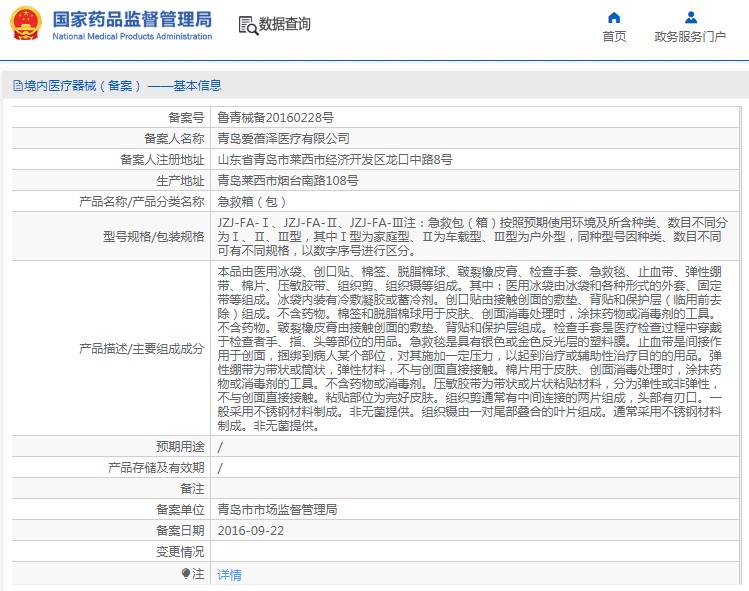The height and width of the screenshot is (591, 749).
Task: Click the document icon before 境内医疗器械
Action: [x=17, y=86]
